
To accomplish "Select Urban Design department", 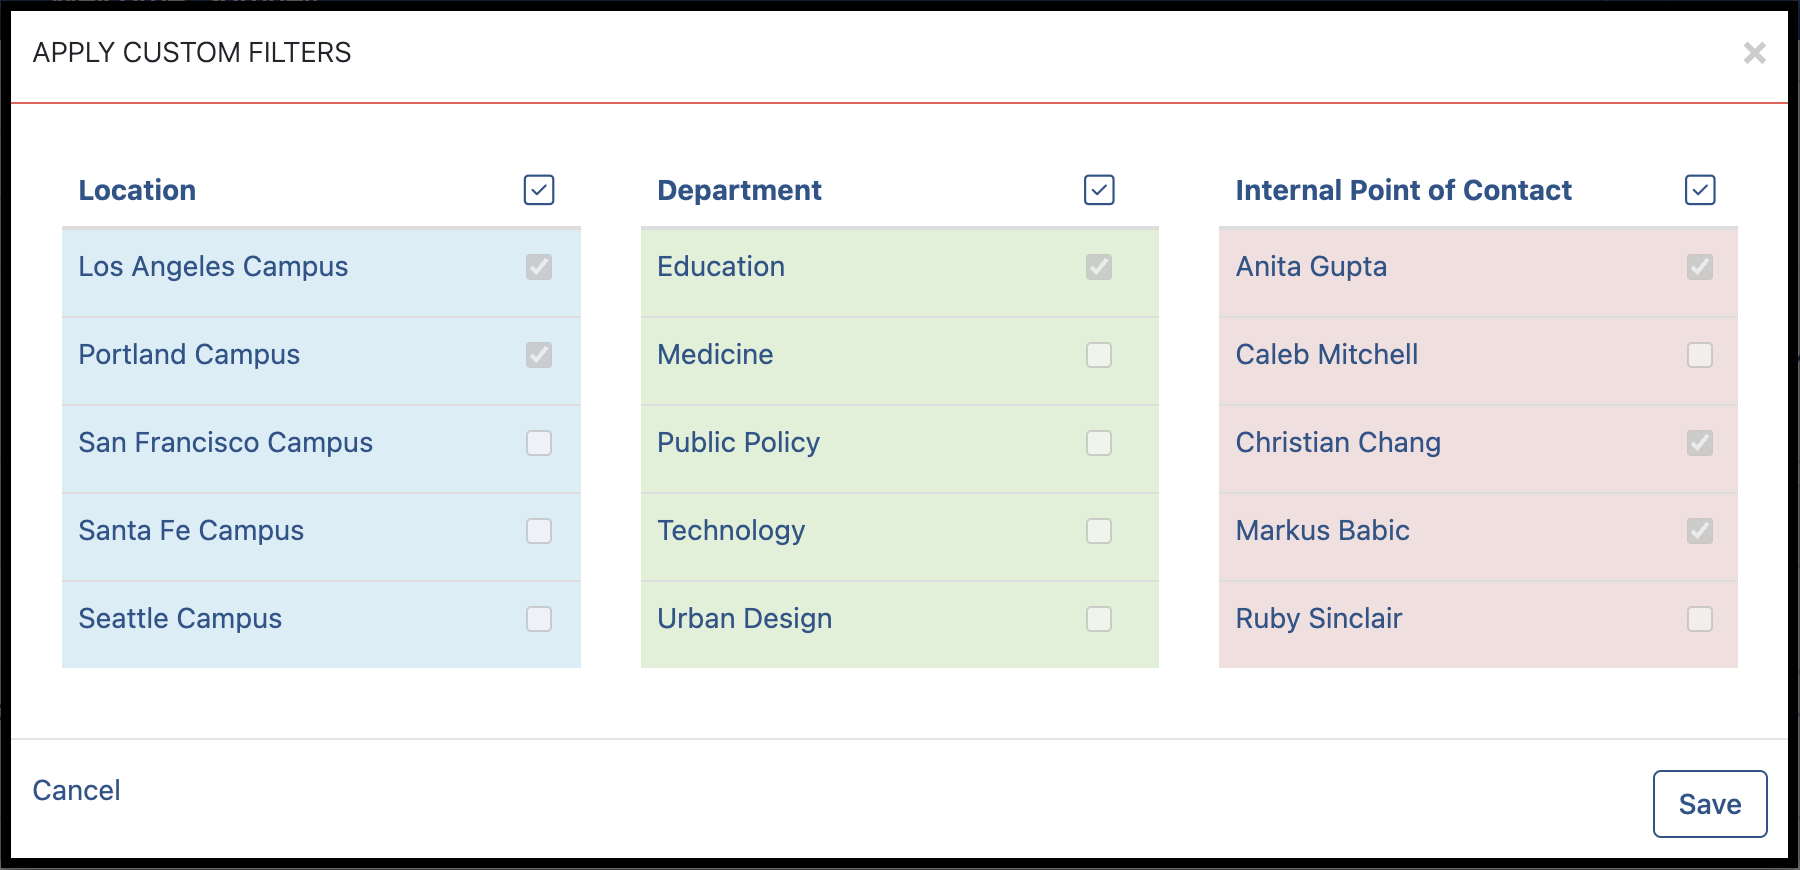I will [1099, 619].
